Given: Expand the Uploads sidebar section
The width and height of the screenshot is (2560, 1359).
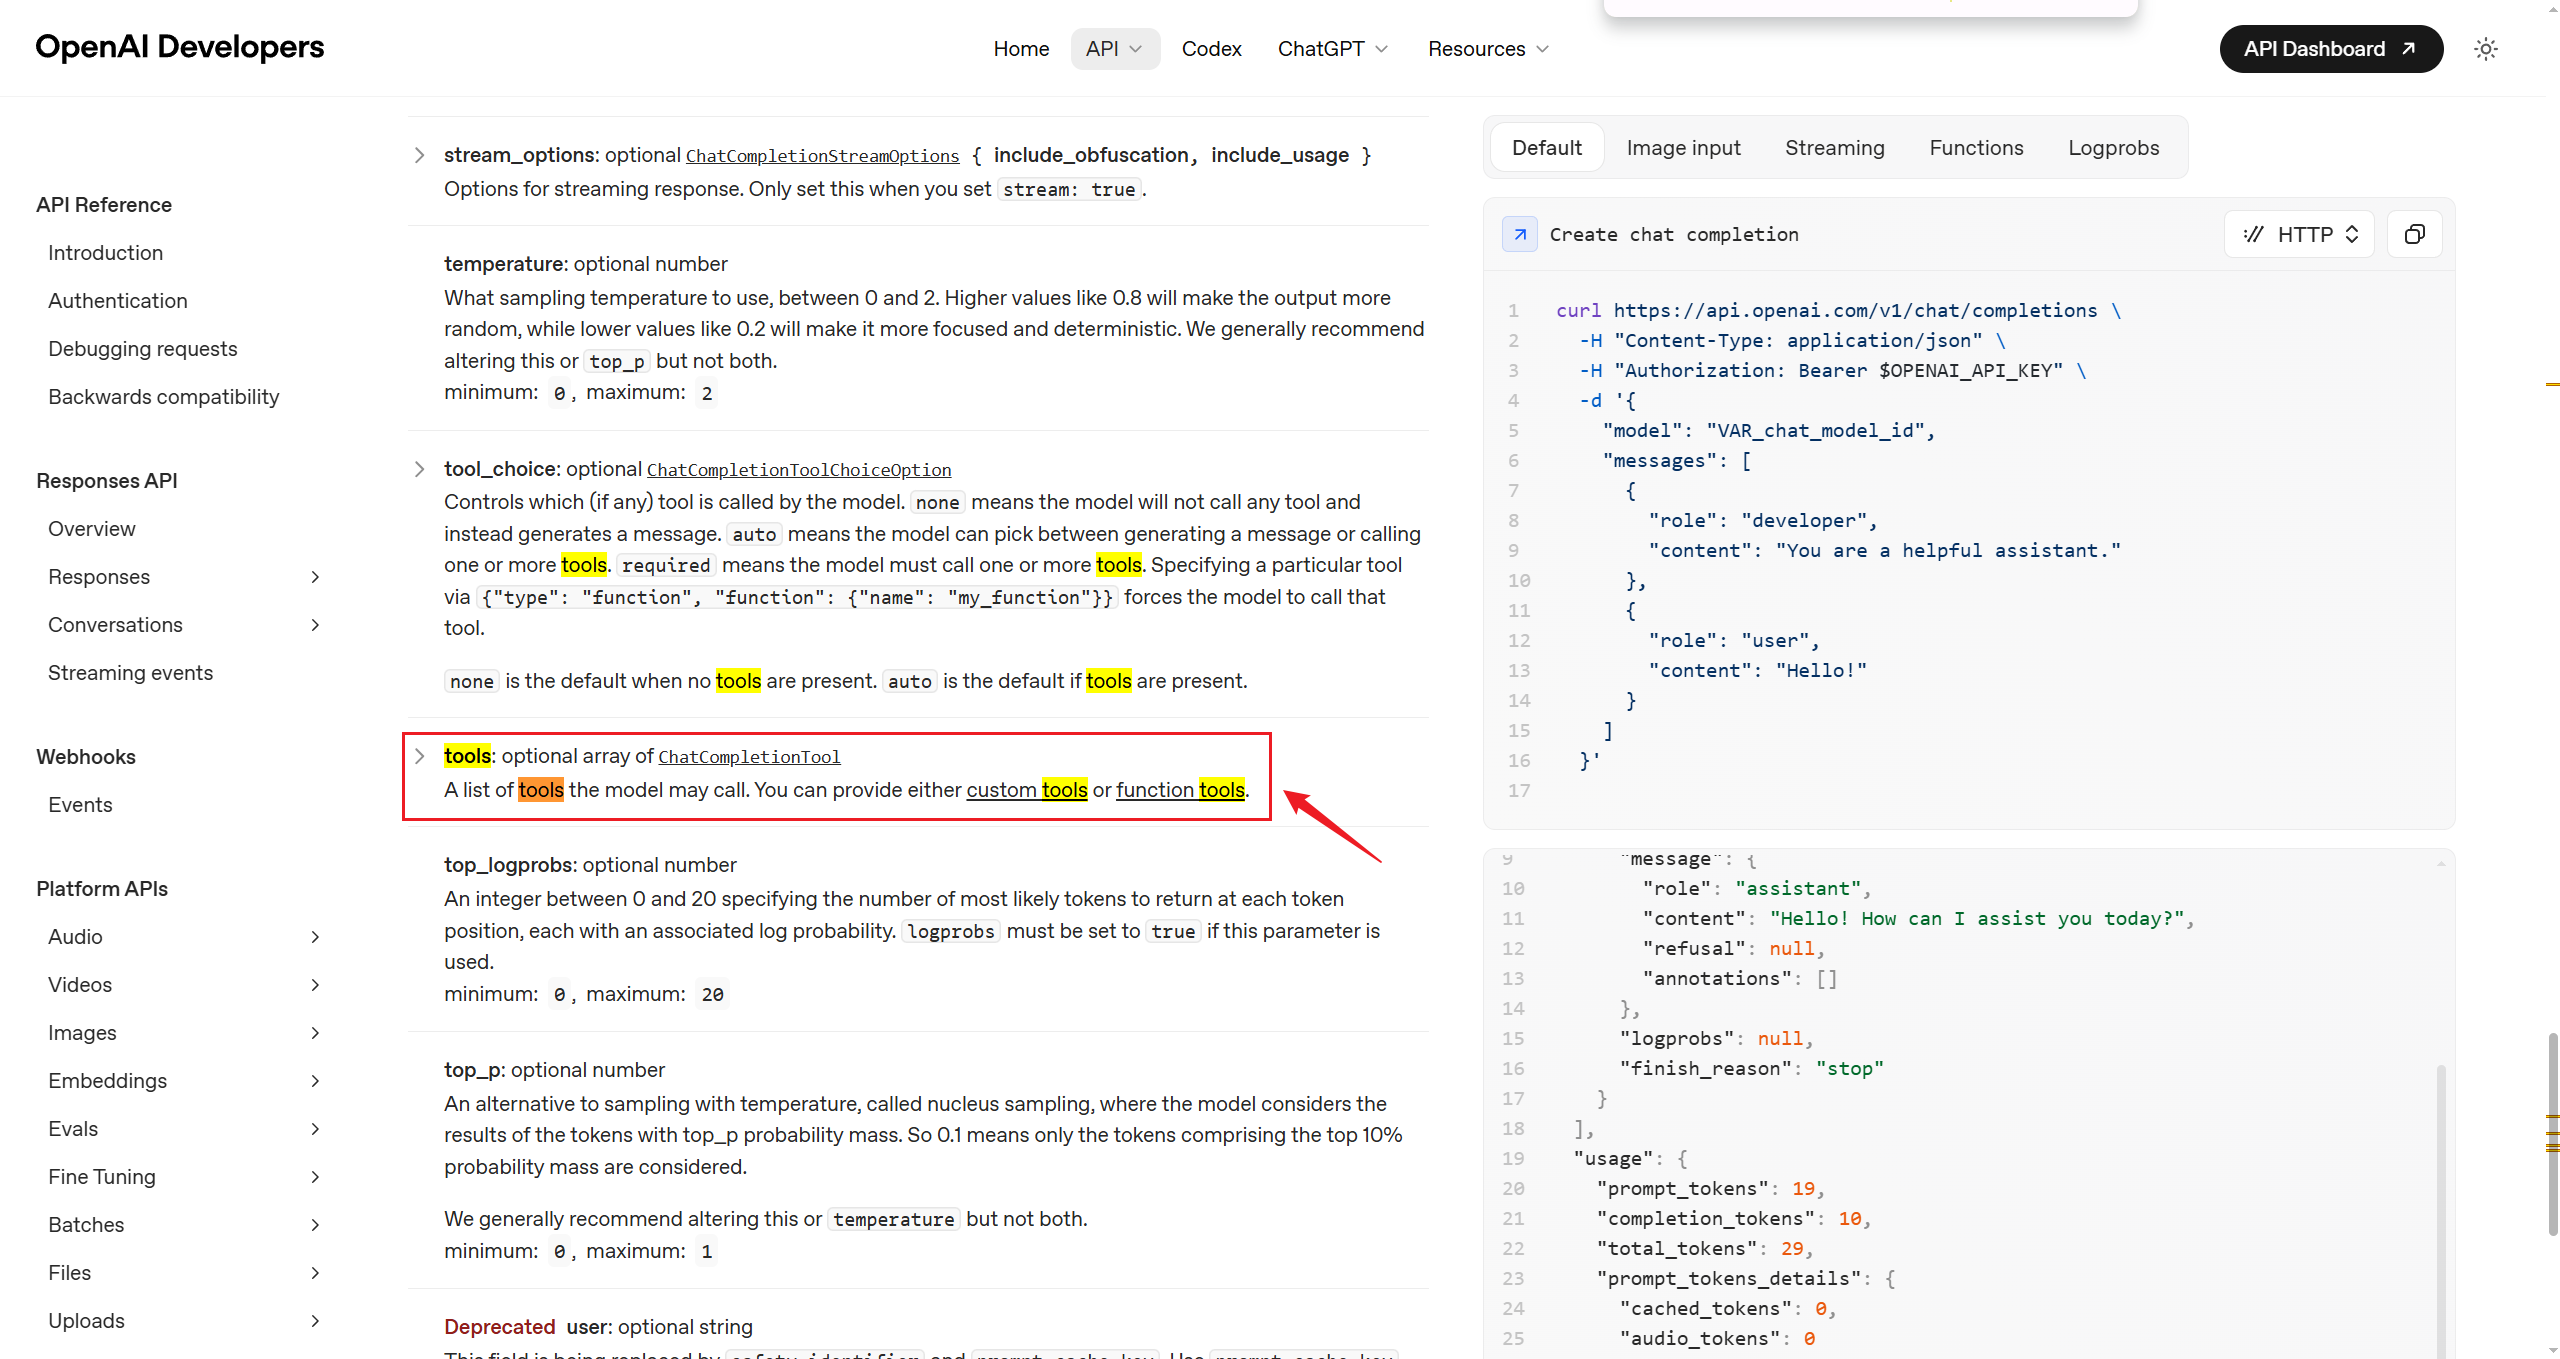Looking at the screenshot, I should coord(315,1321).
